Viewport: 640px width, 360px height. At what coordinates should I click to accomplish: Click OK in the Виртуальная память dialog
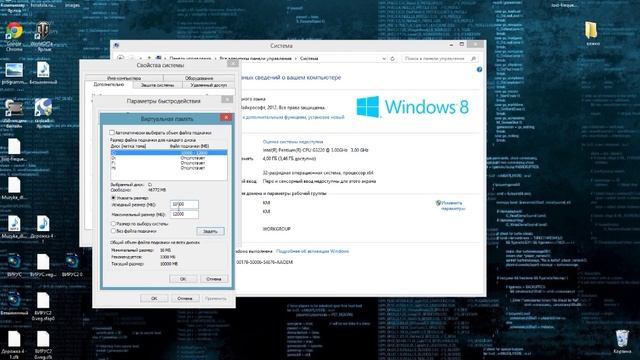183,279
